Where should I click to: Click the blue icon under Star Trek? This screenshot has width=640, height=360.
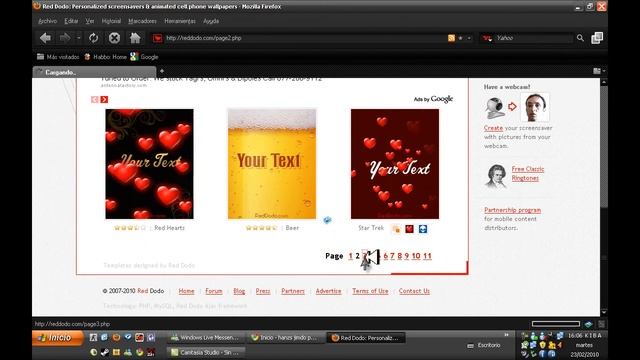point(423,229)
